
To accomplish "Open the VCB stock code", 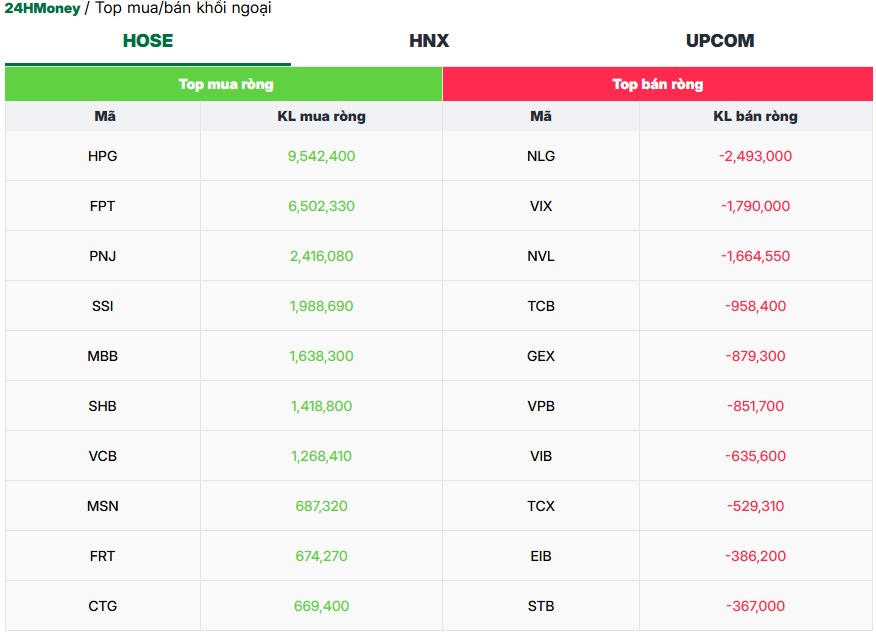I will tap(103, 456).
